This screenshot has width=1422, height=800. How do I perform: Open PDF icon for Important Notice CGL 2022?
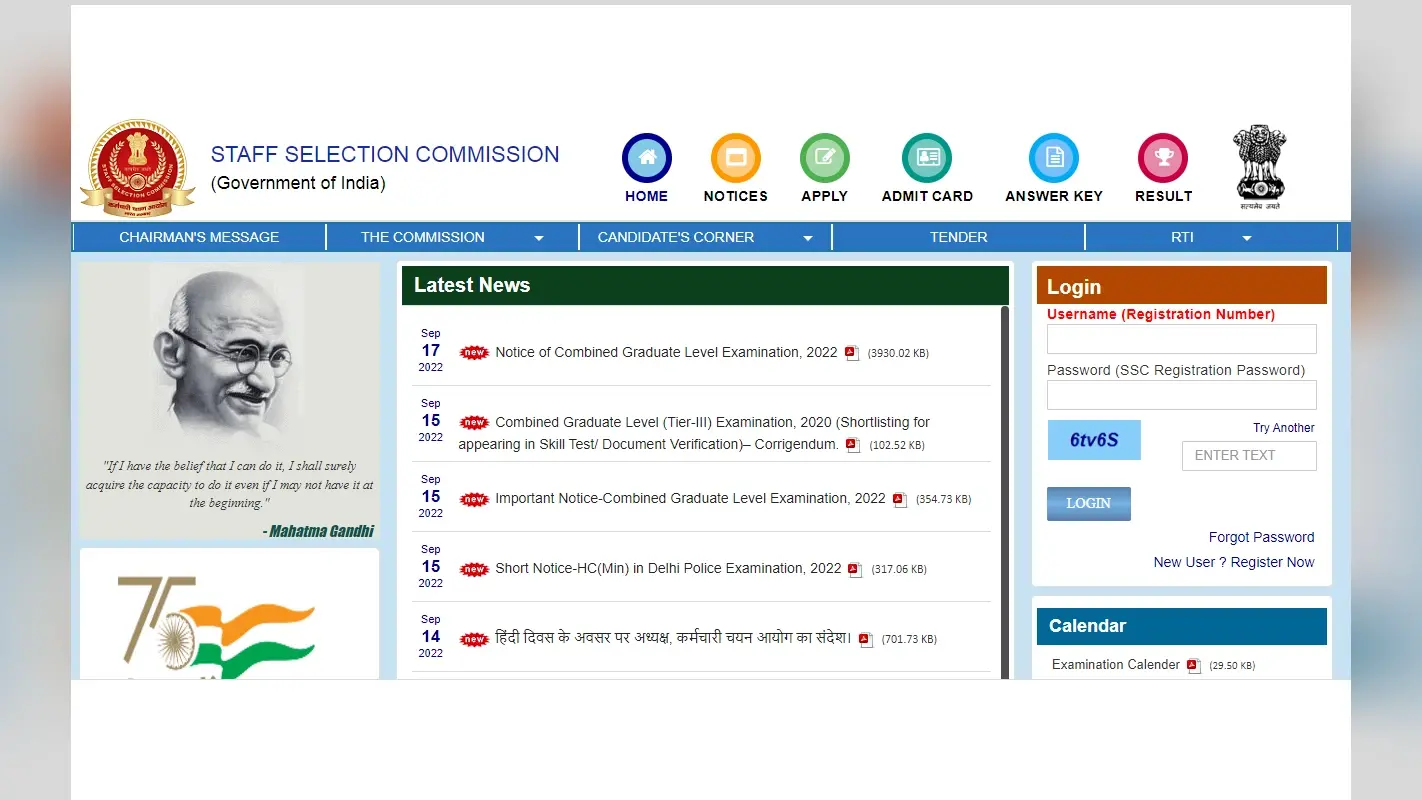tap(900, 499)
